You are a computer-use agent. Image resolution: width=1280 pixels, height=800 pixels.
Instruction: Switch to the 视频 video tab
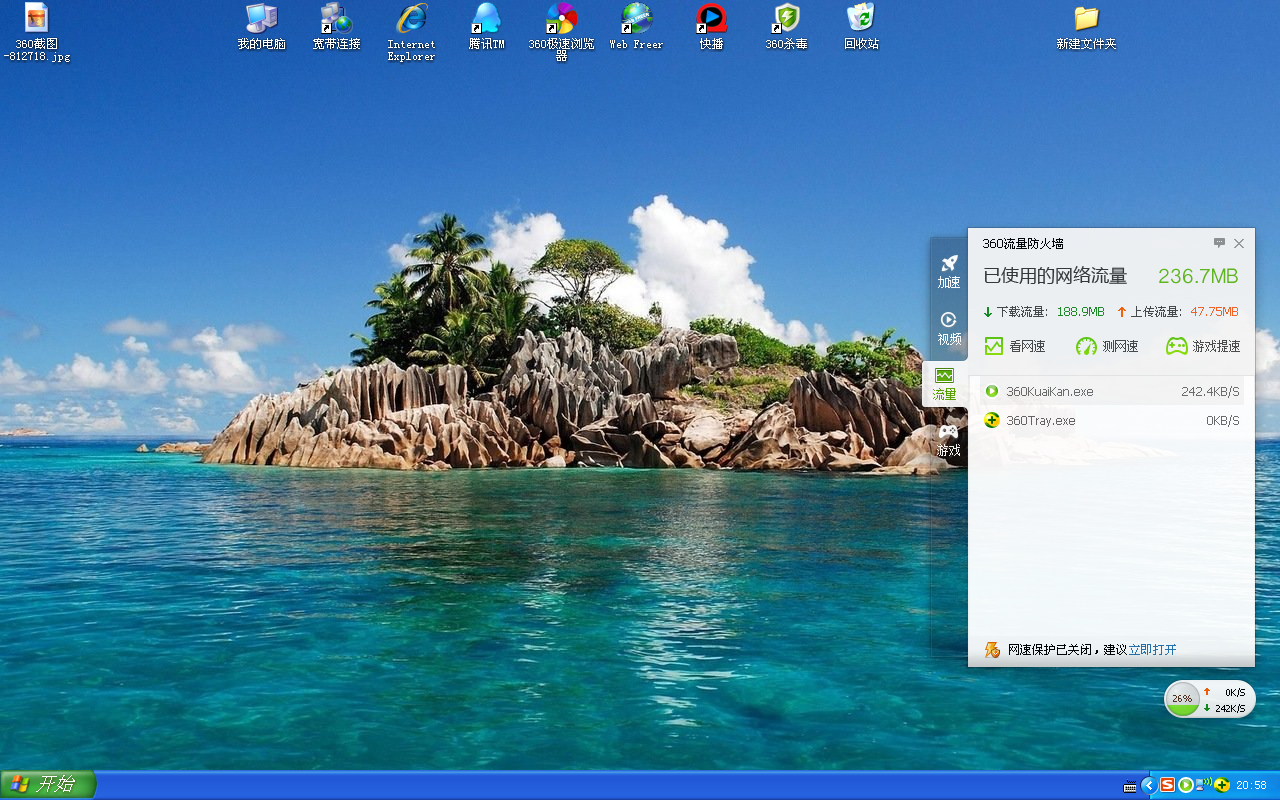(x=948, y=328)
